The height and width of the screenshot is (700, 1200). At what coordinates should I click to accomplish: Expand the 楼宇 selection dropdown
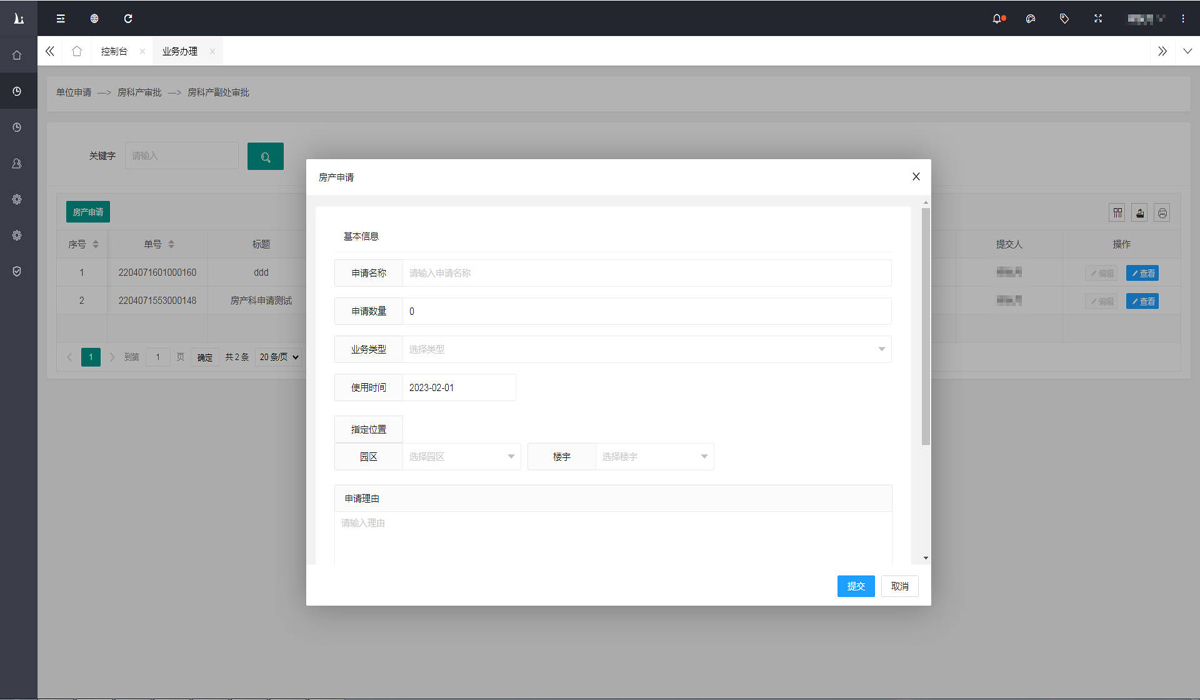pyautogui.click(x=654, y=456)
